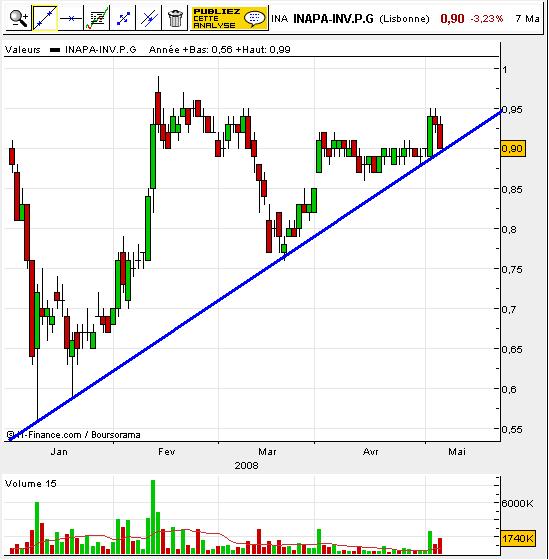This screenshot has height=560, width=549.
Task: Click the Mar month label
Action: 267,451
